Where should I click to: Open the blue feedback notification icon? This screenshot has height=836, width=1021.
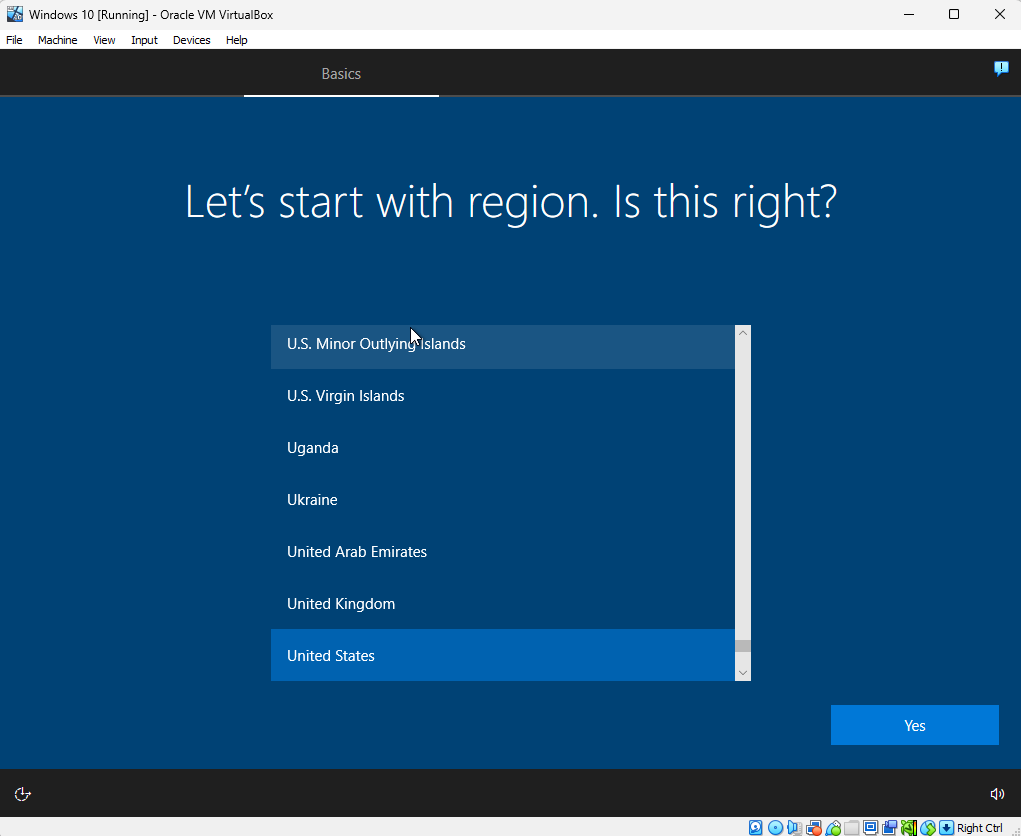click(1001, 68)
